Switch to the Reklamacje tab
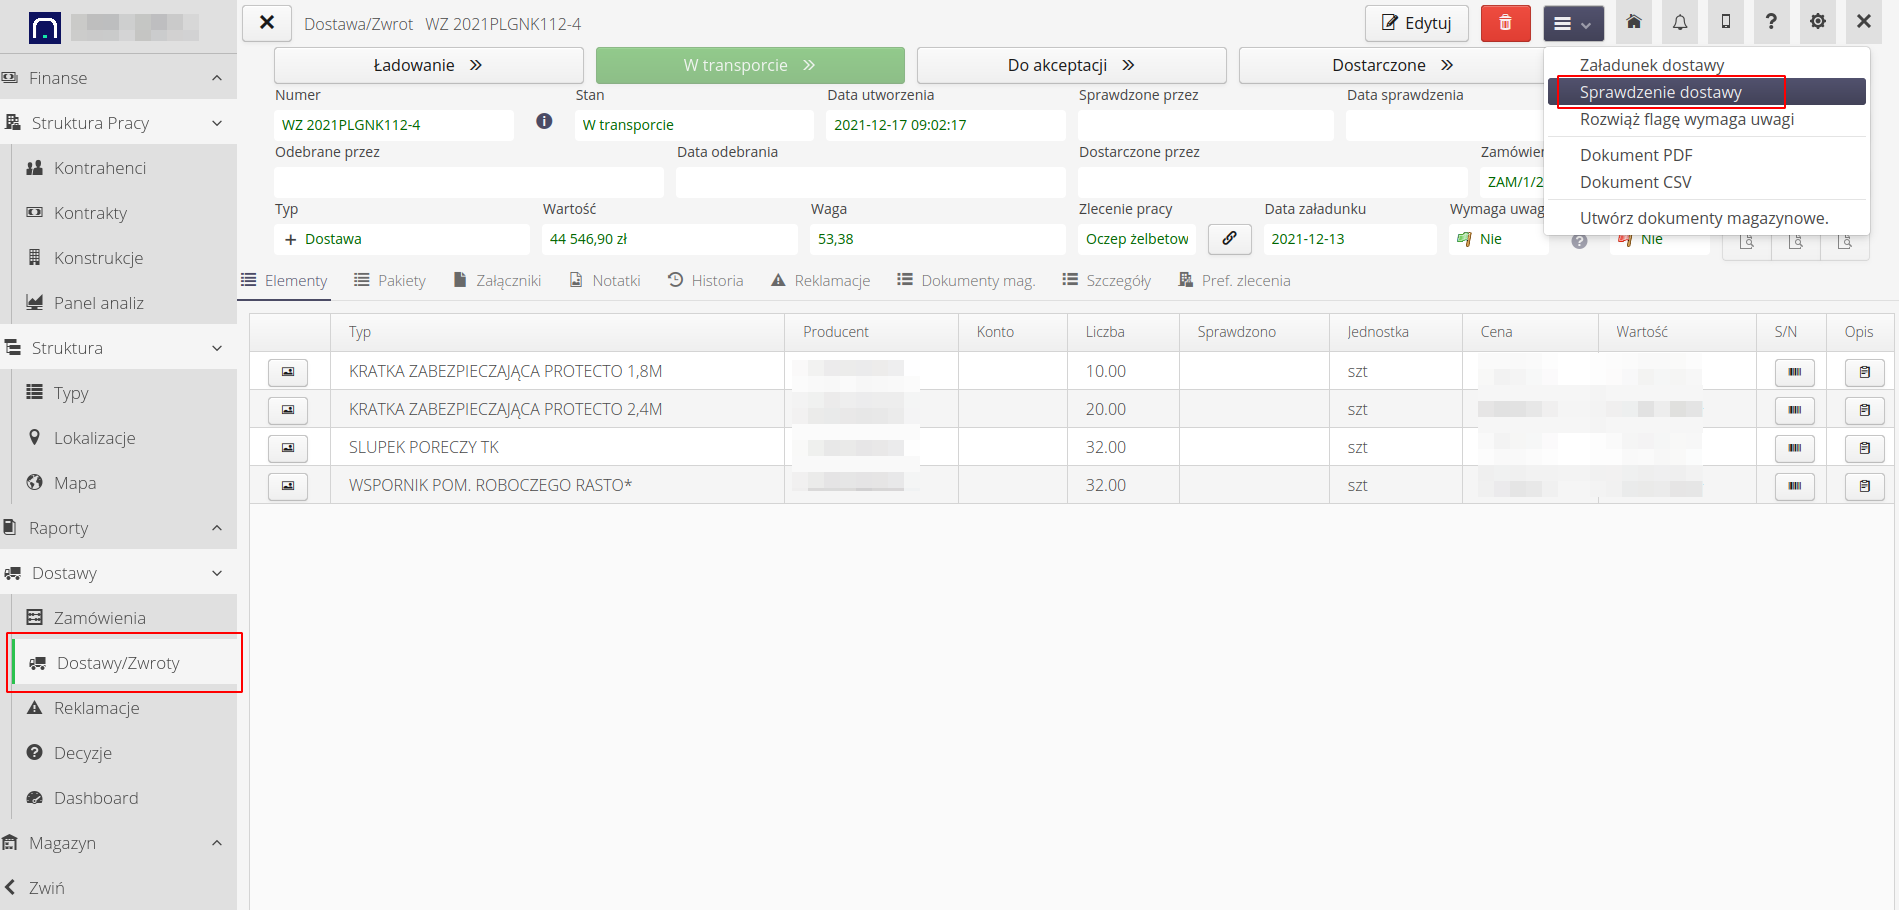Image resolution: width=1899 pixels, height=910 pixels. [x=820, y=281]
